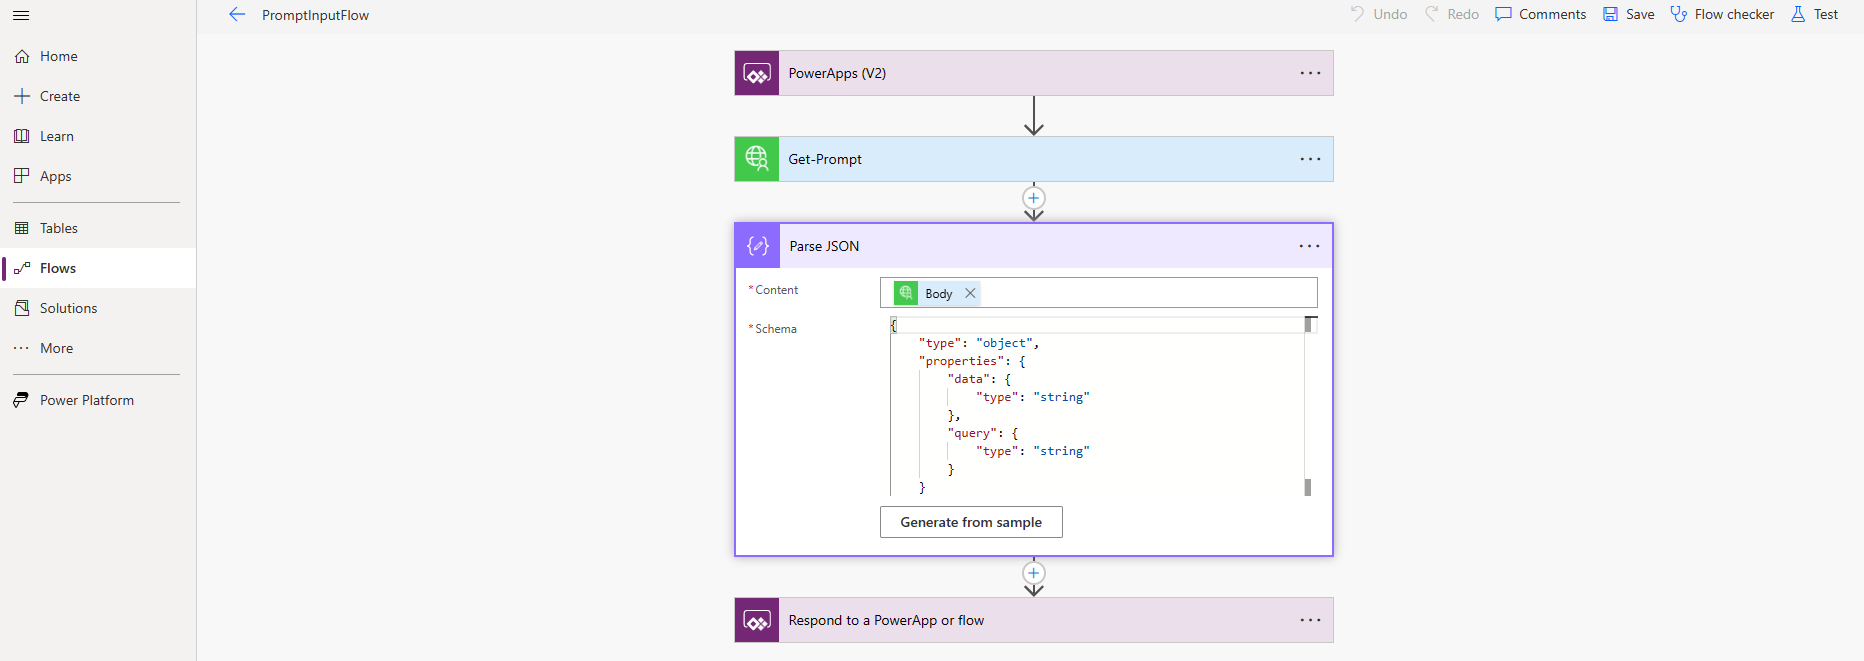
Task: Remove the Body token with X
Action: tap(970, 293)
